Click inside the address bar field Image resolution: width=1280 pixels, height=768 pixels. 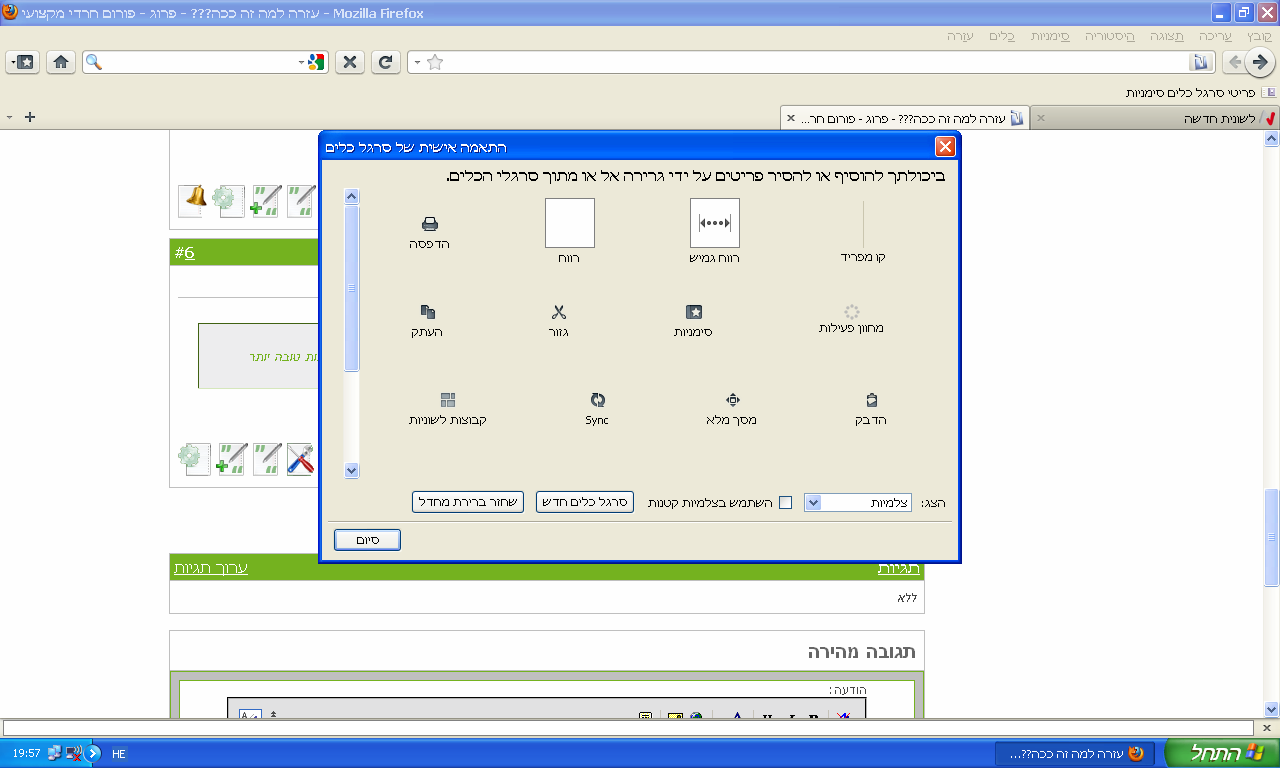[810, 62]
